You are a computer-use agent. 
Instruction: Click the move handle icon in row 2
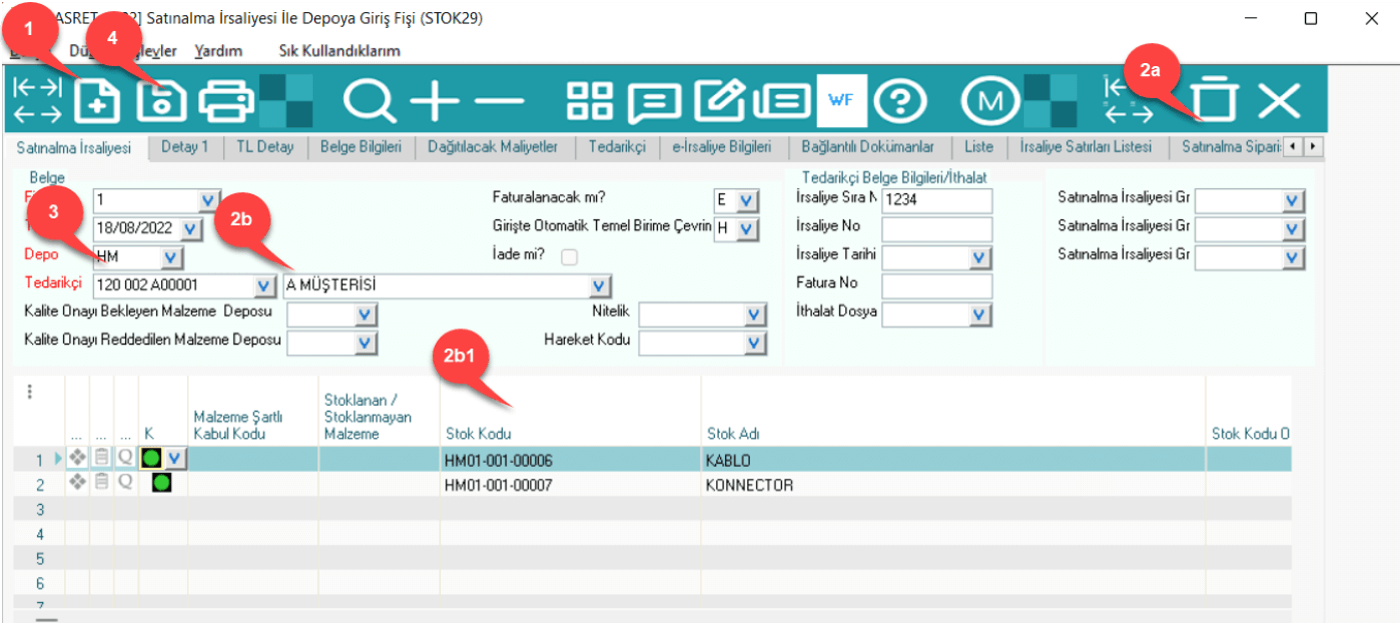(x=77, y=483)
